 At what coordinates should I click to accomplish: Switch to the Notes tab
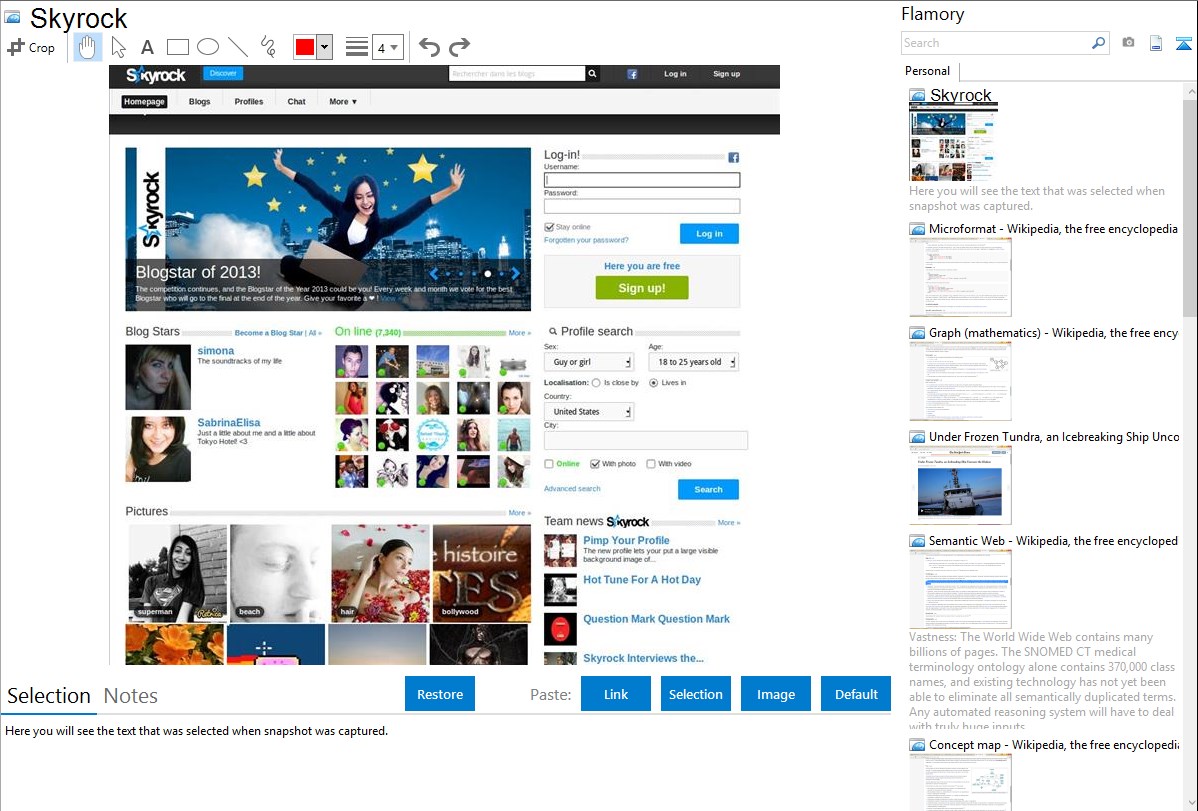[131, 696]
